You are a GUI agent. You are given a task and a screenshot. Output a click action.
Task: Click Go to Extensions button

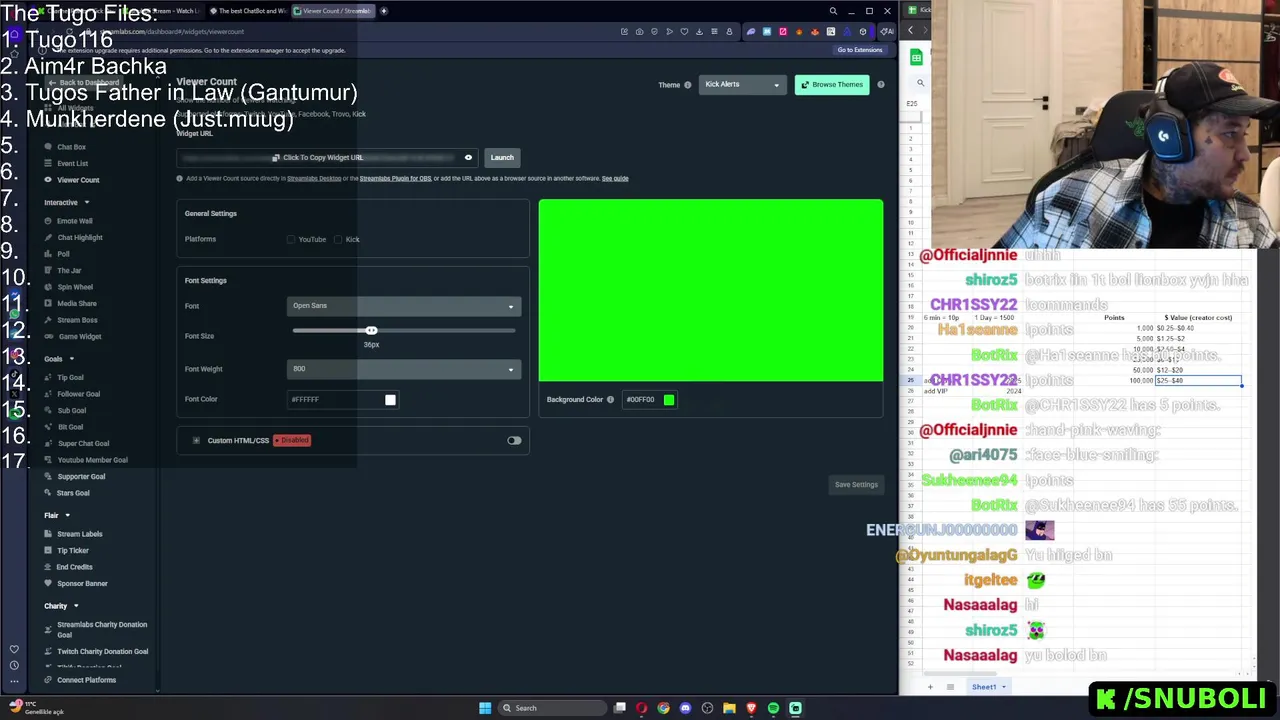click(x=860, y=50)
